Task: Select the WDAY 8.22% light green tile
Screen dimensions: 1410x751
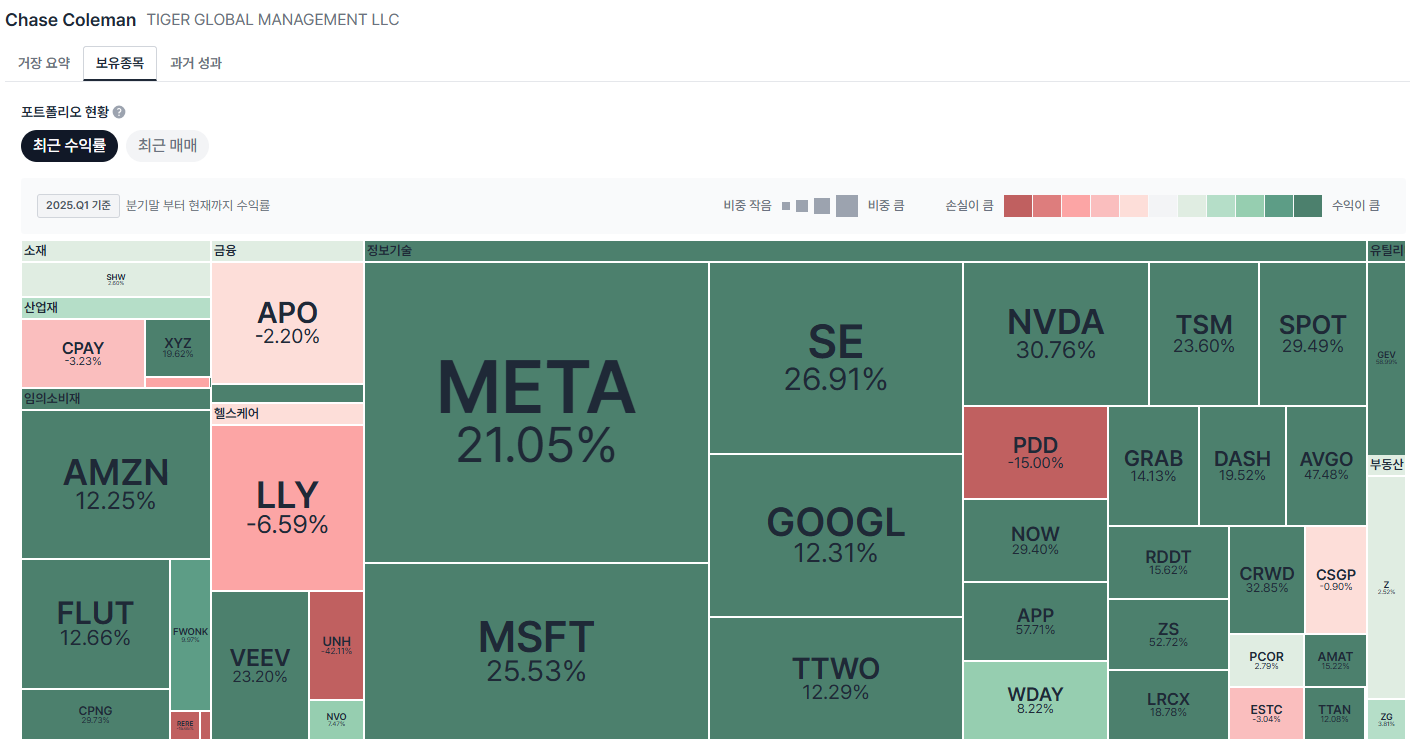Action: (x=1035, y=700)
